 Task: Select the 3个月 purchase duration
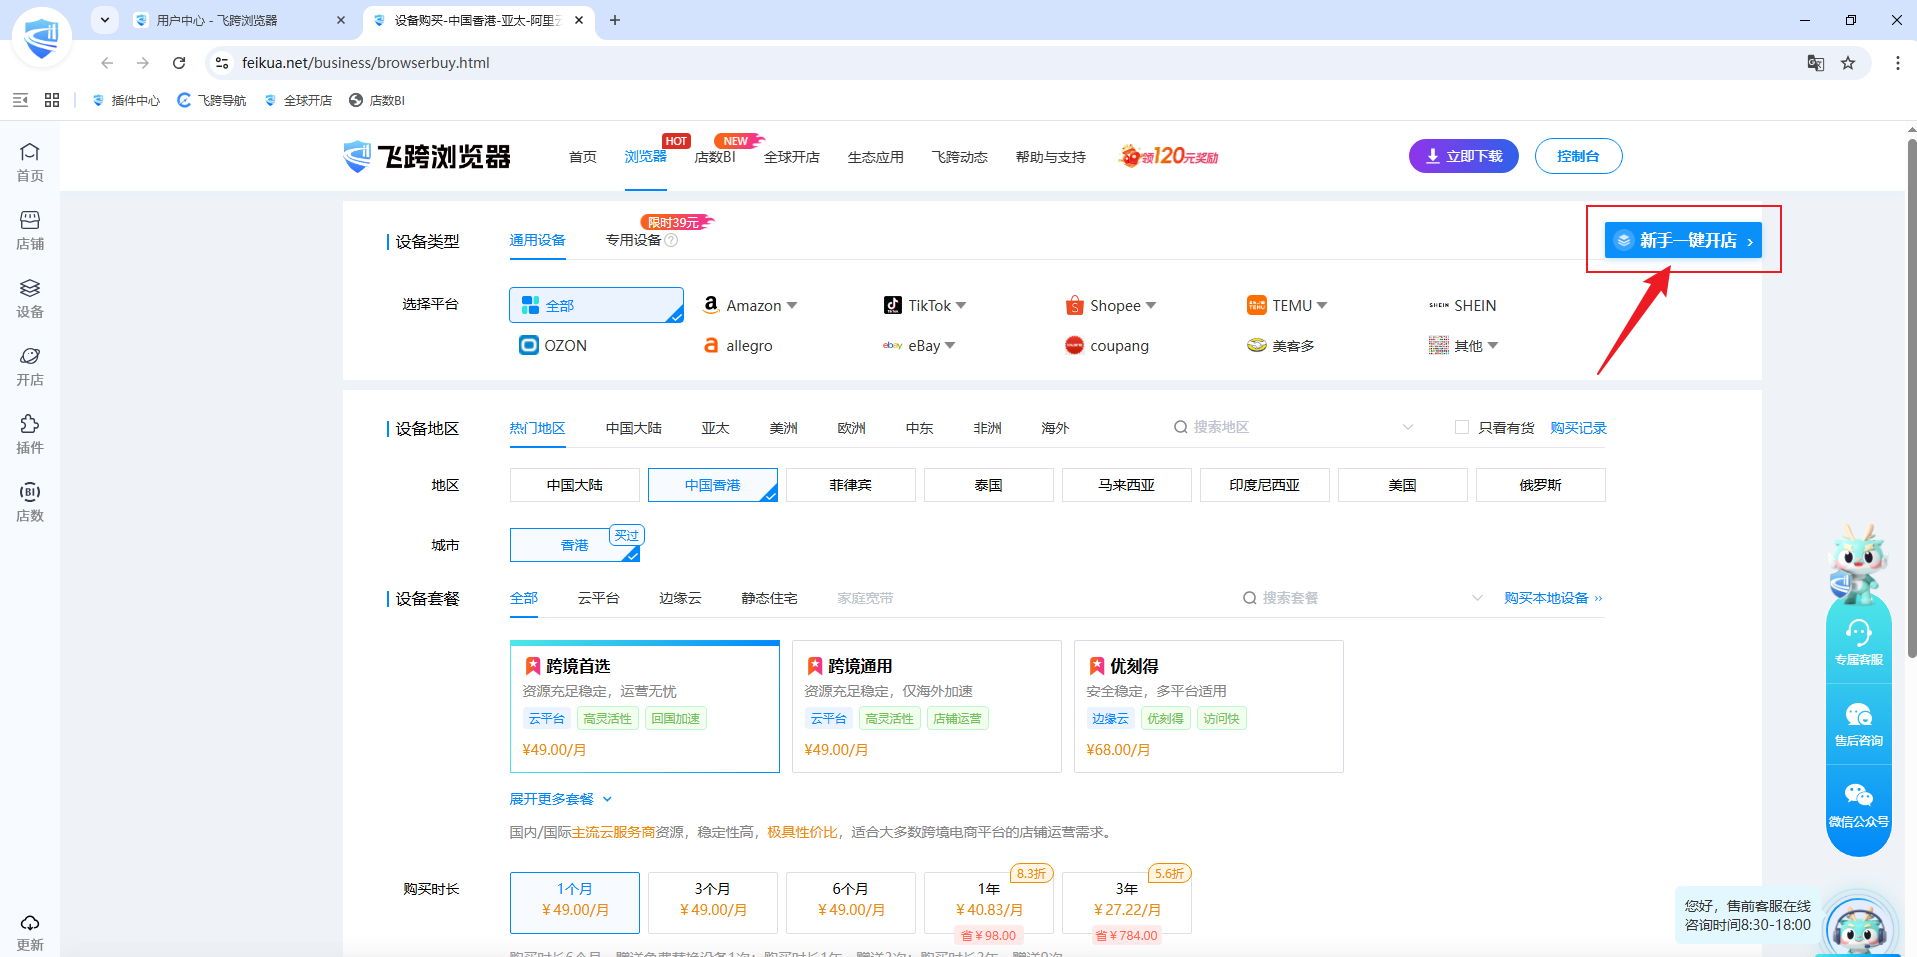click(713, 903)
